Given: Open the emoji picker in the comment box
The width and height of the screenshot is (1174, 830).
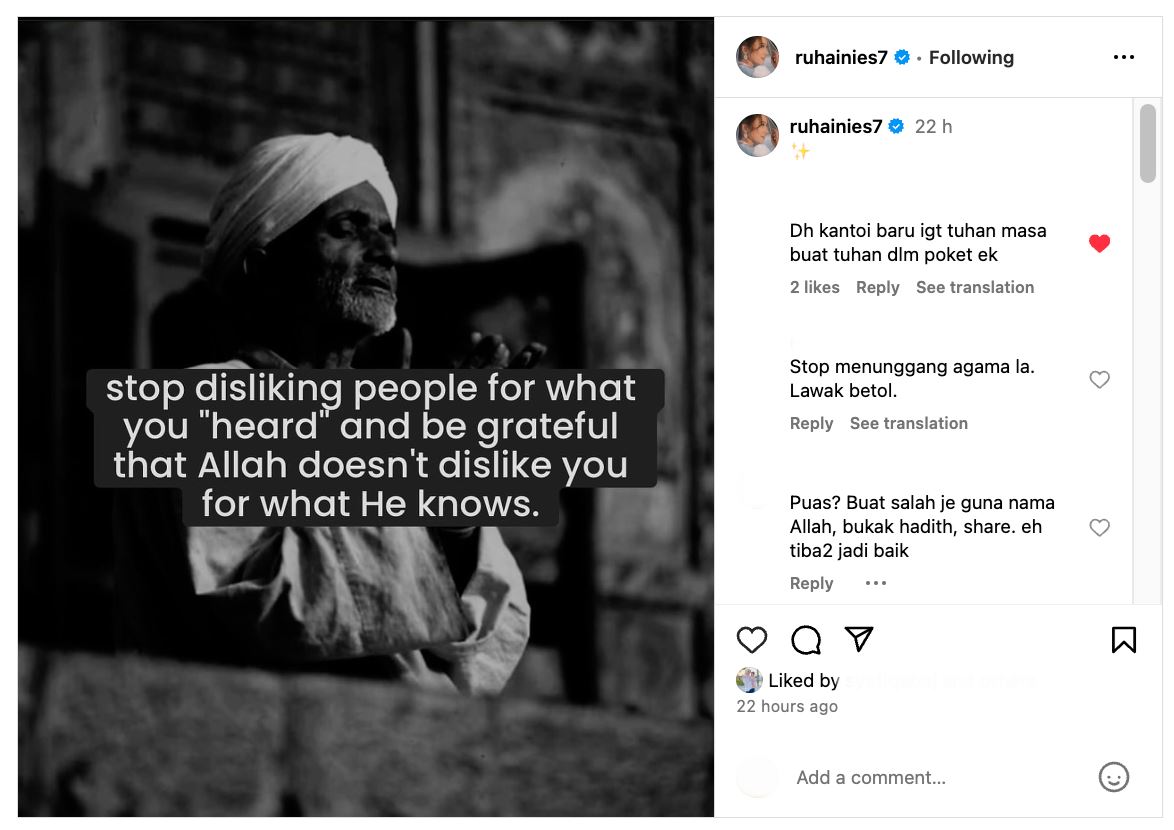Looking at the screenshot, I should point(1111,777).
